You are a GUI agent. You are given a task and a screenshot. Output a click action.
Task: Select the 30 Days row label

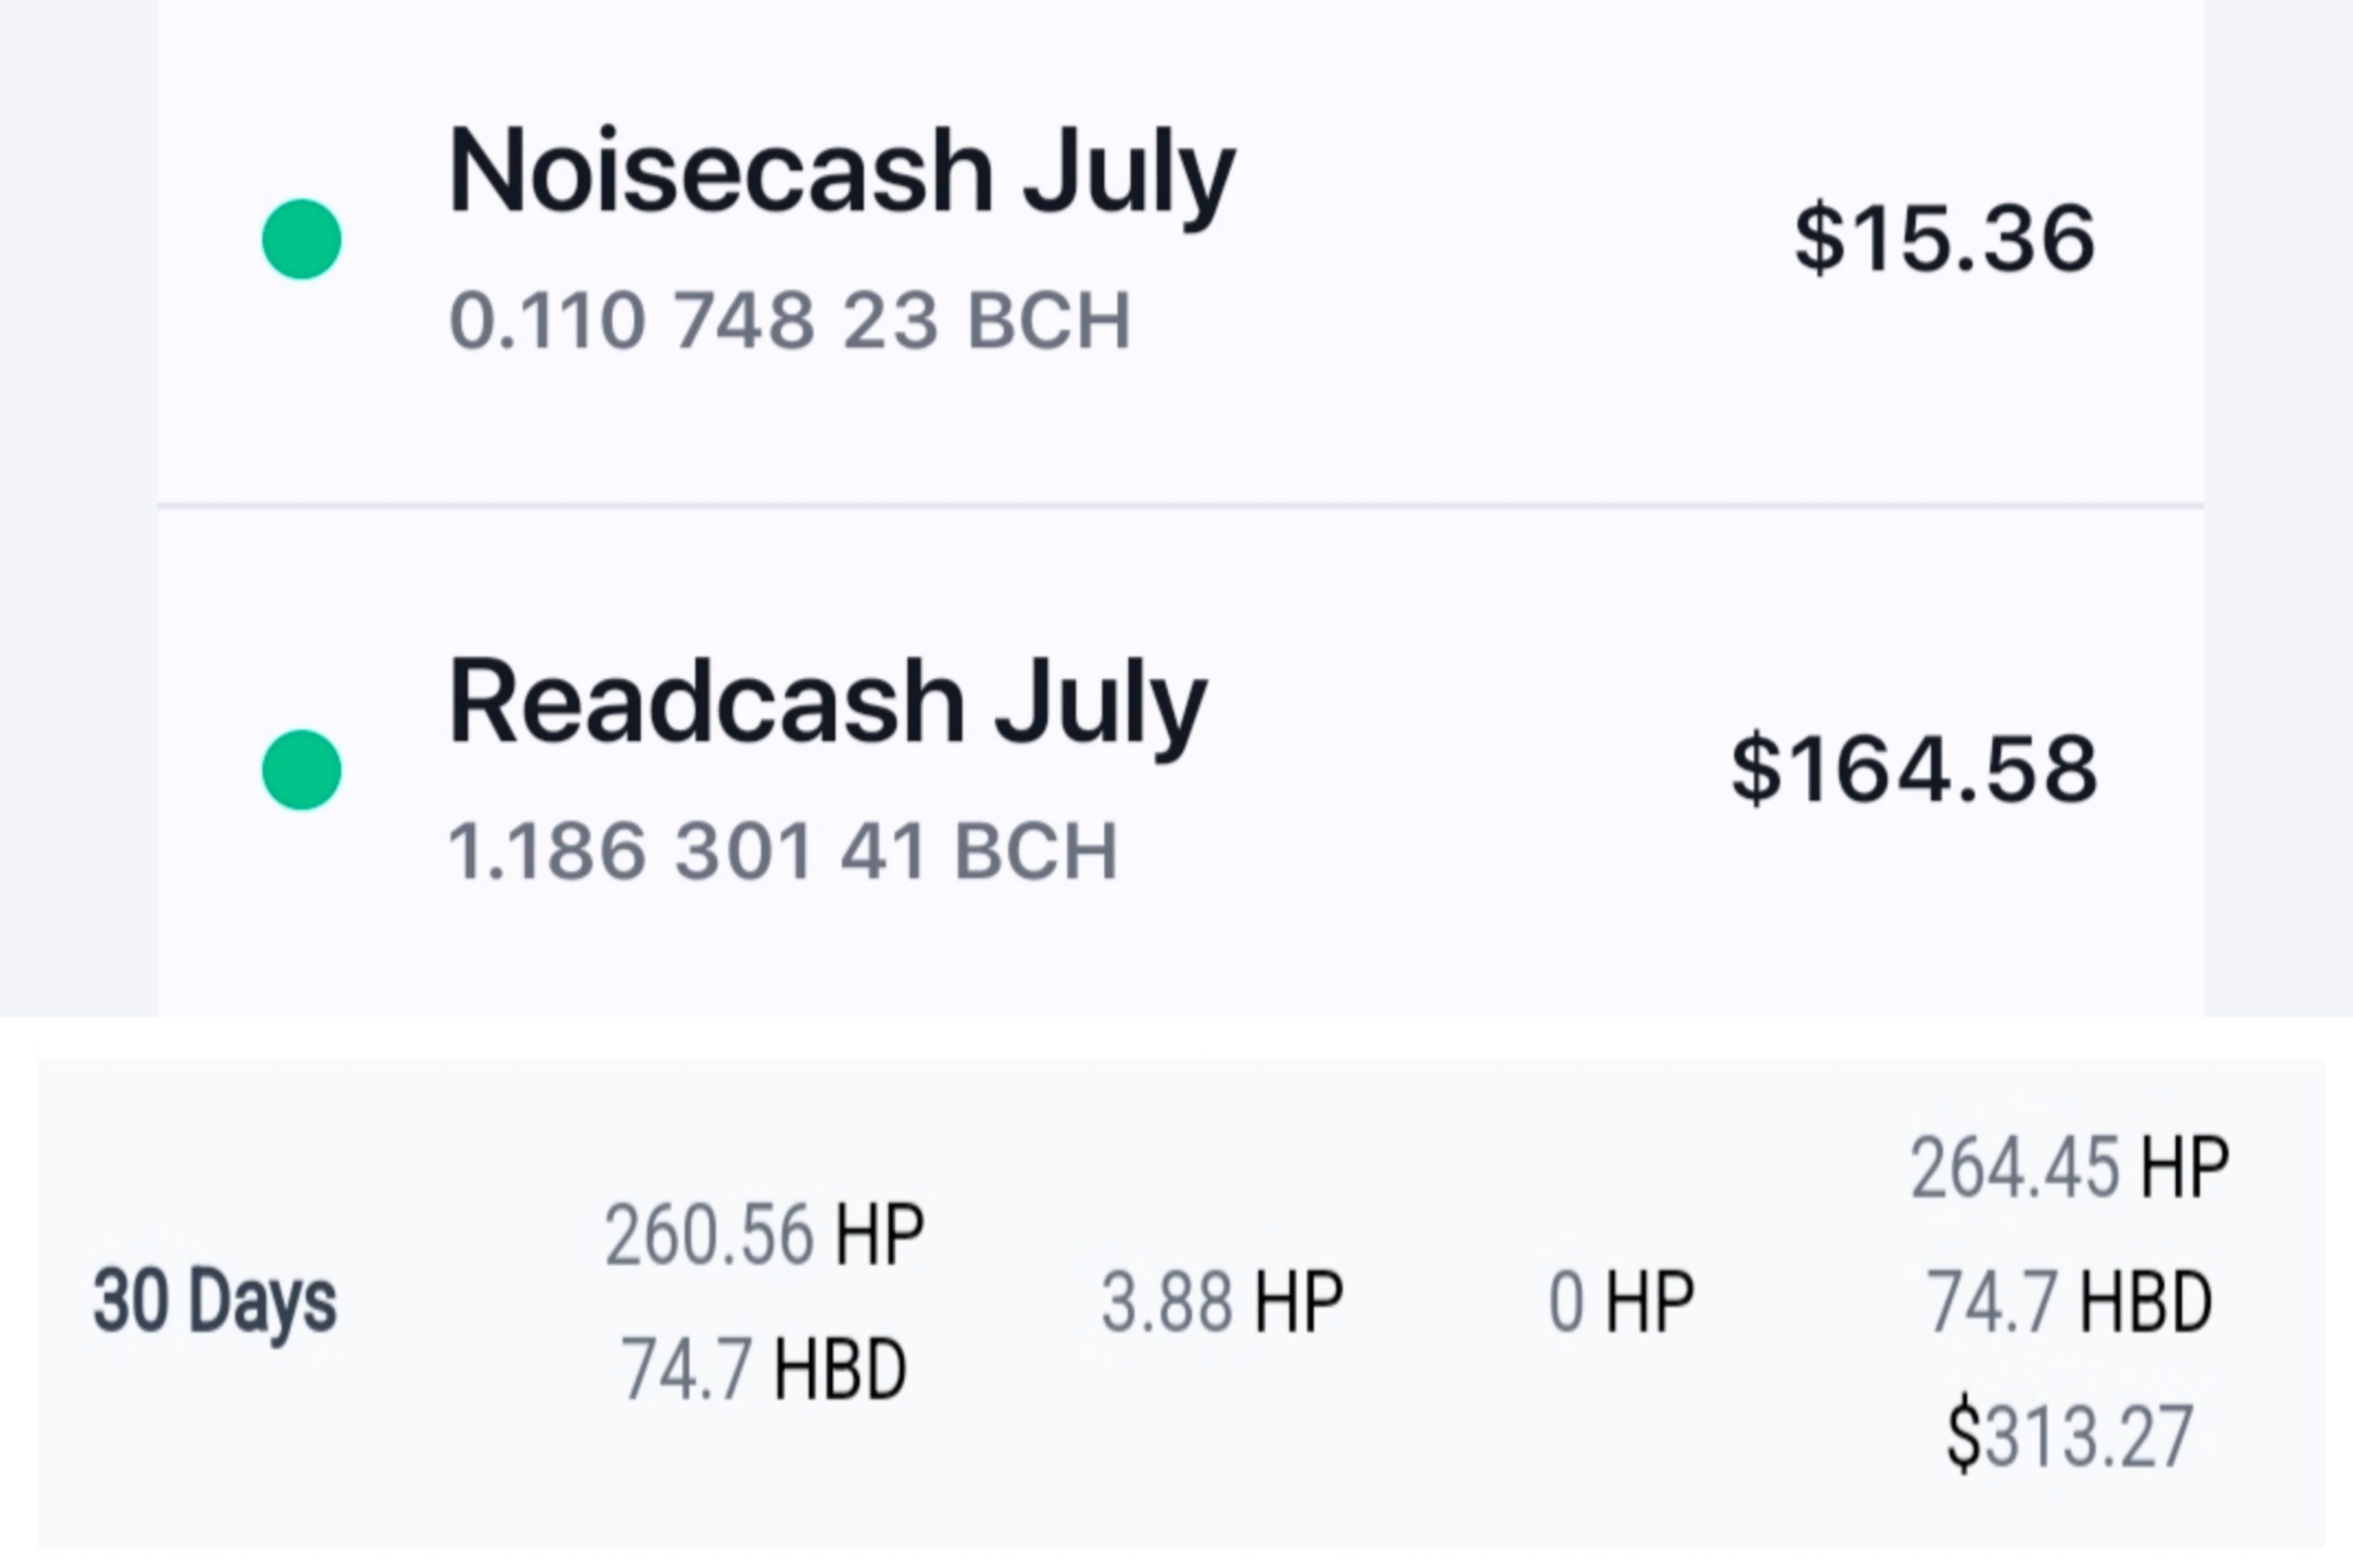coord(215,1301)
